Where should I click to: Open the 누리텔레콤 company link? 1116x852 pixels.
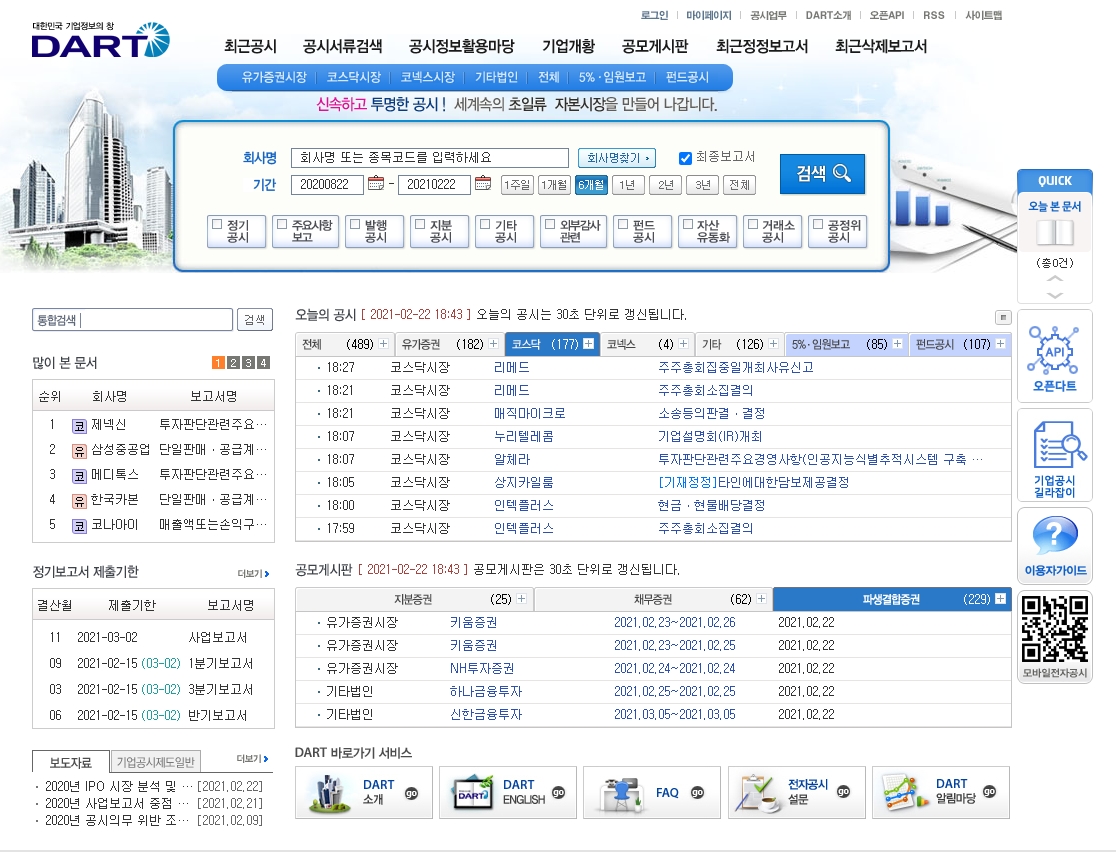pos(524,436)
